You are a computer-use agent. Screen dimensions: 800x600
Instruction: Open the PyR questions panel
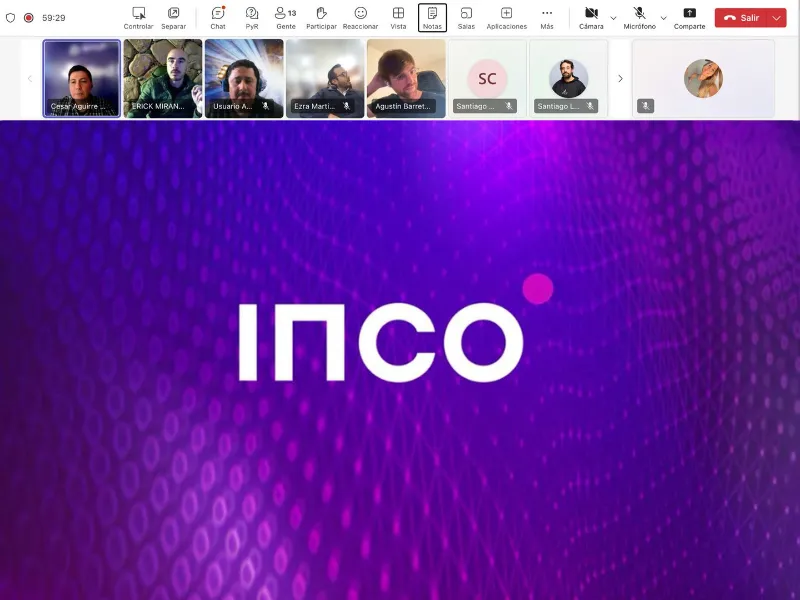252,17
